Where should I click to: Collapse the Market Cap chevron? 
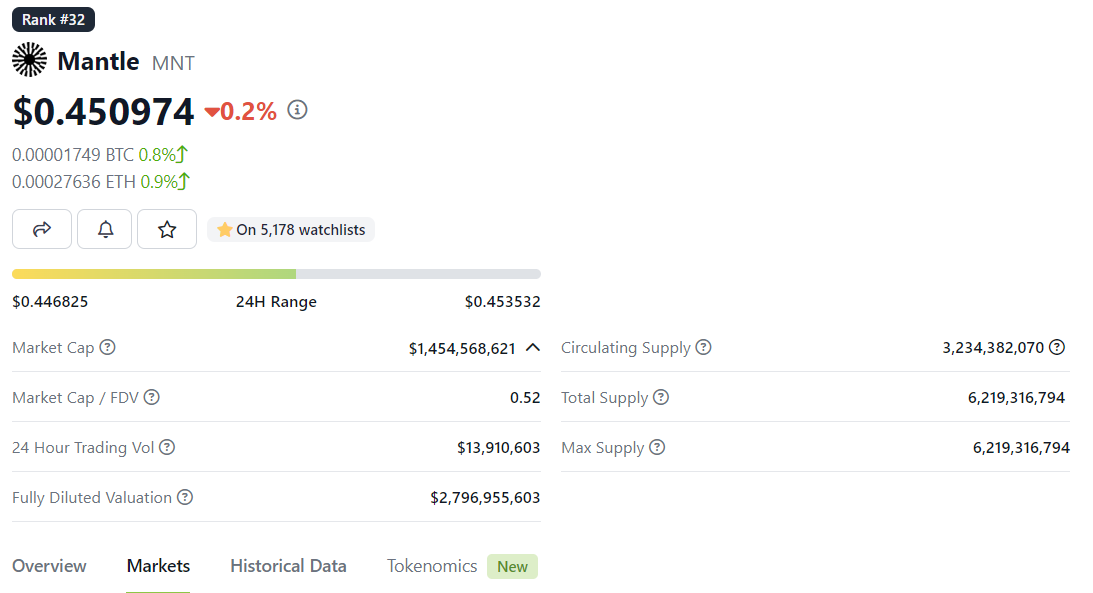(533, 347)
